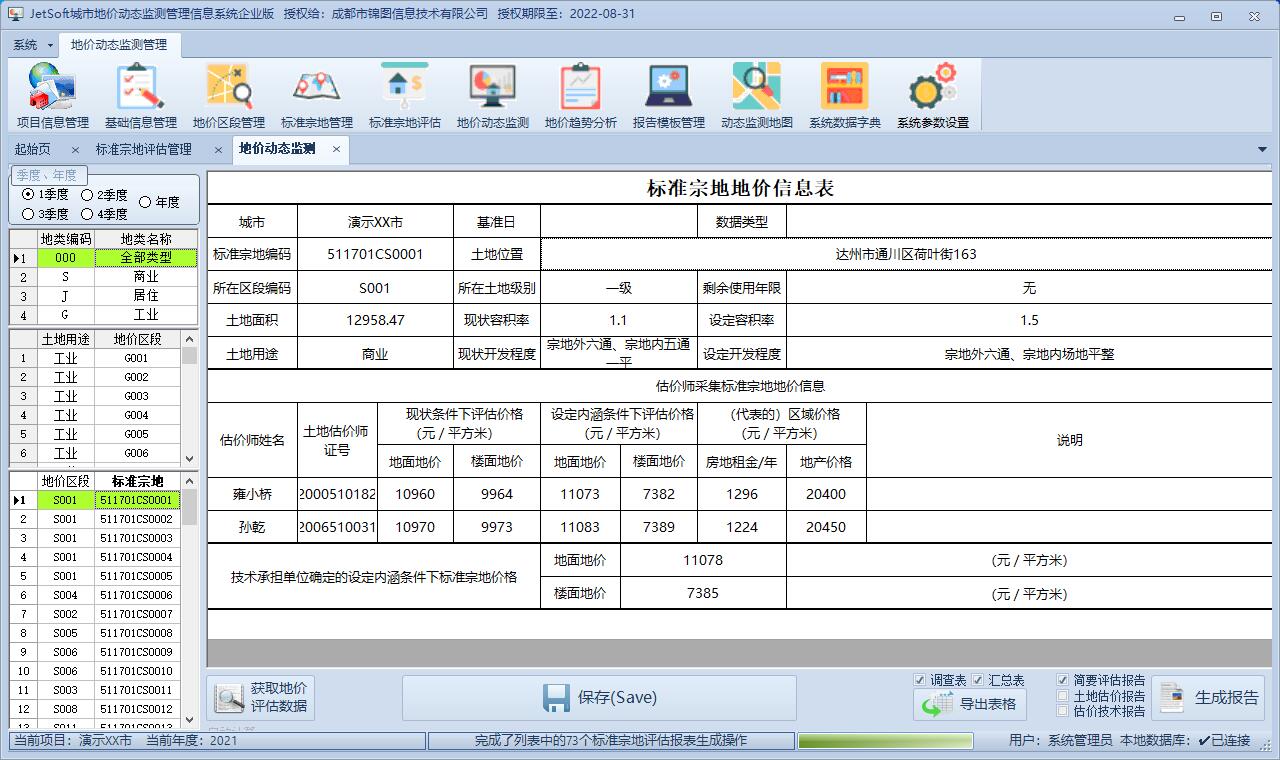
Task: Open 地价趋势分析 toolbar icon
Action: coord(581,96)
